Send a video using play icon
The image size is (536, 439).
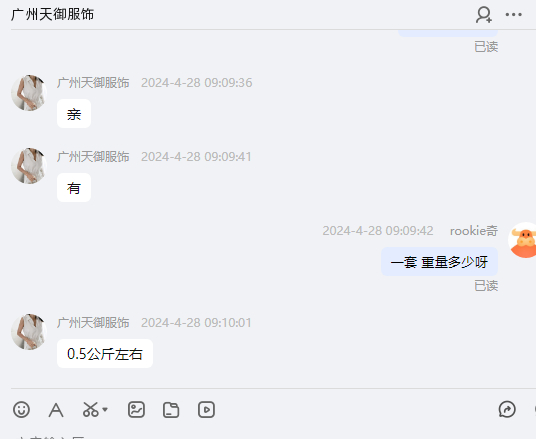coord(206,409)
